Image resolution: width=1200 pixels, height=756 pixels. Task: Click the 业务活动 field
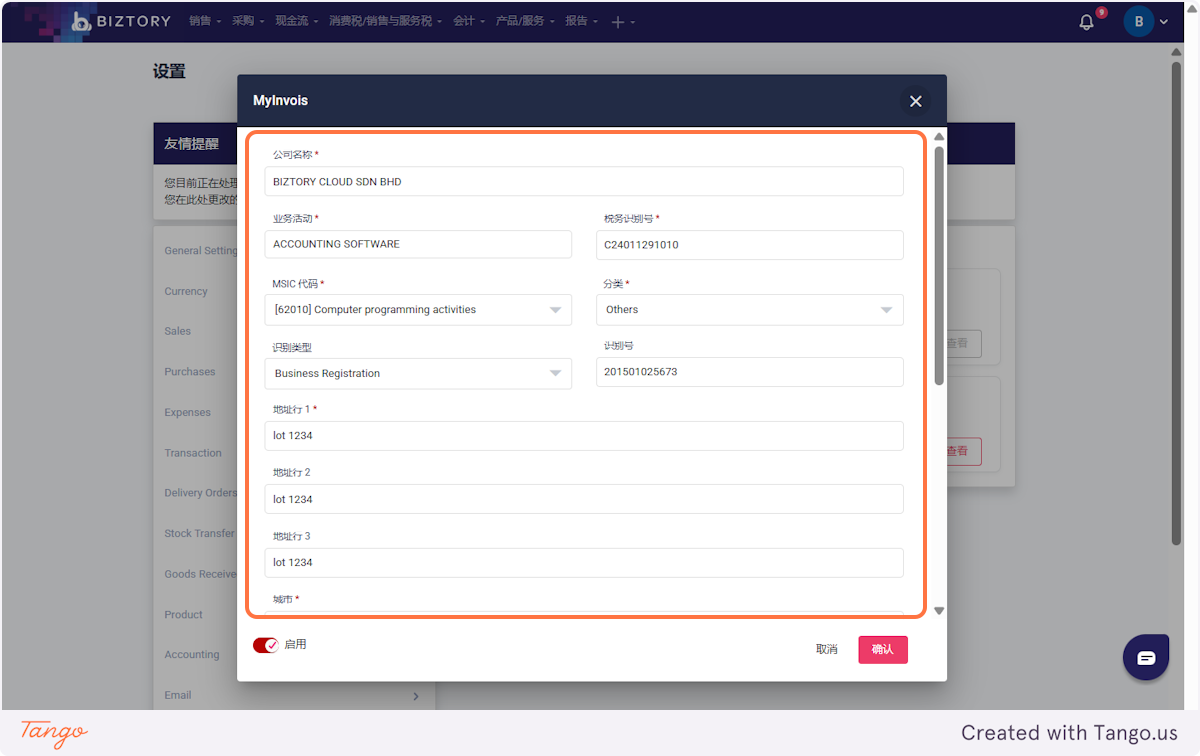tap(418, 244)
